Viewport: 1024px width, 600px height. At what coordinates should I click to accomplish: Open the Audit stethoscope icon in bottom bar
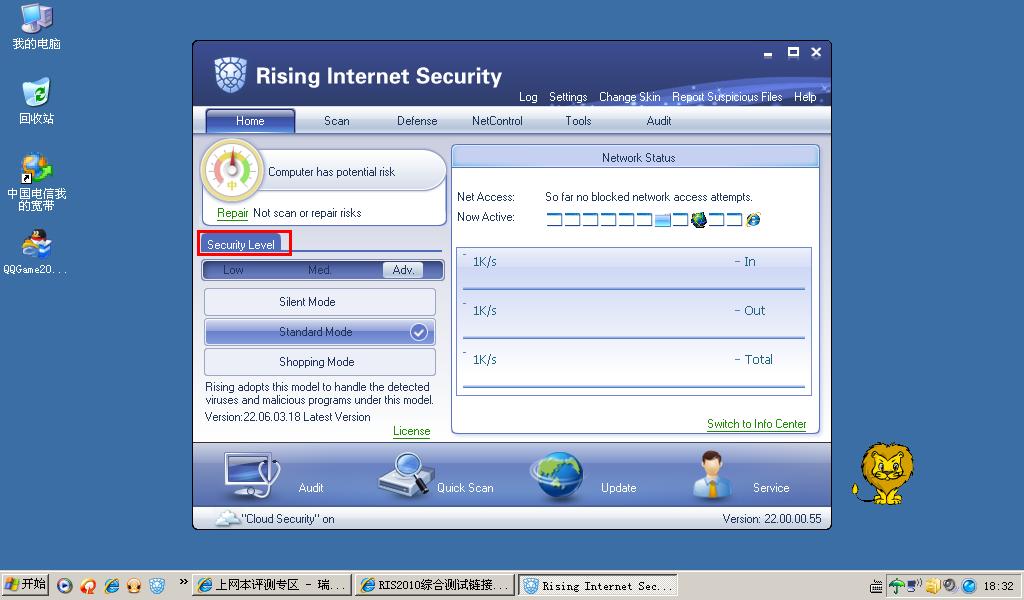252,476
